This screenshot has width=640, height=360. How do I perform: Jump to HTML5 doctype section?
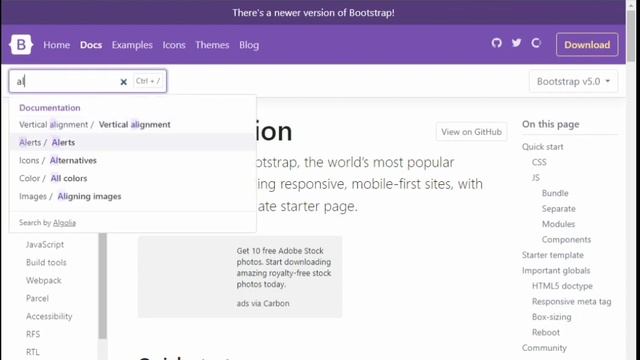click(562, 287)
